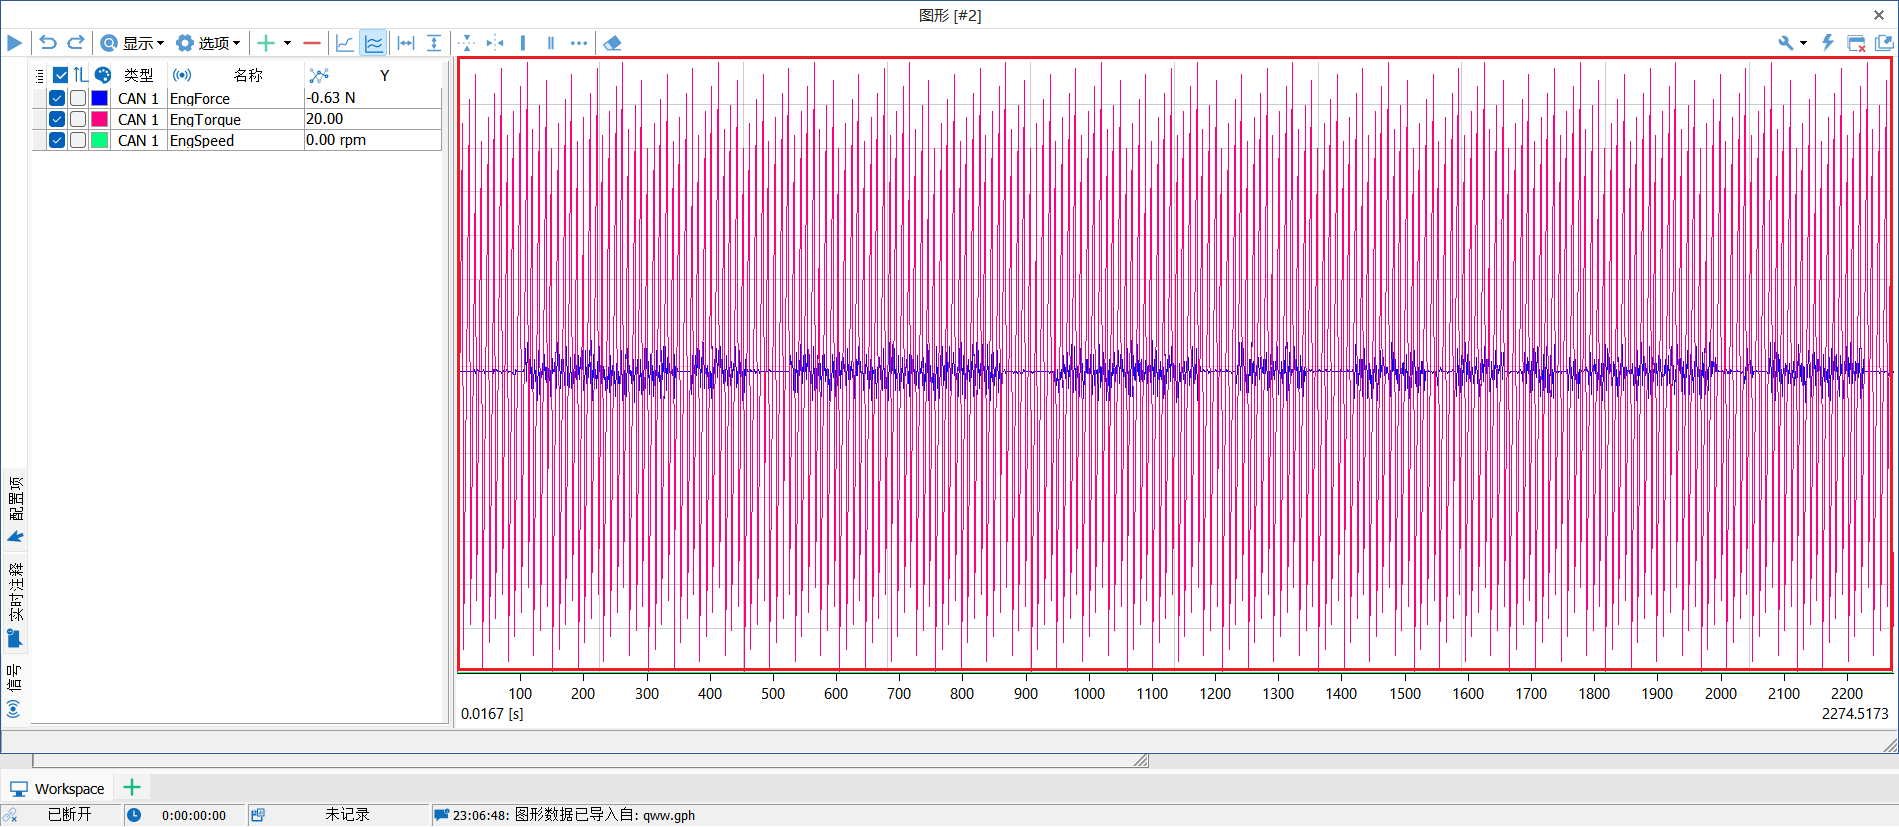Click the 类型 column header

139,75
